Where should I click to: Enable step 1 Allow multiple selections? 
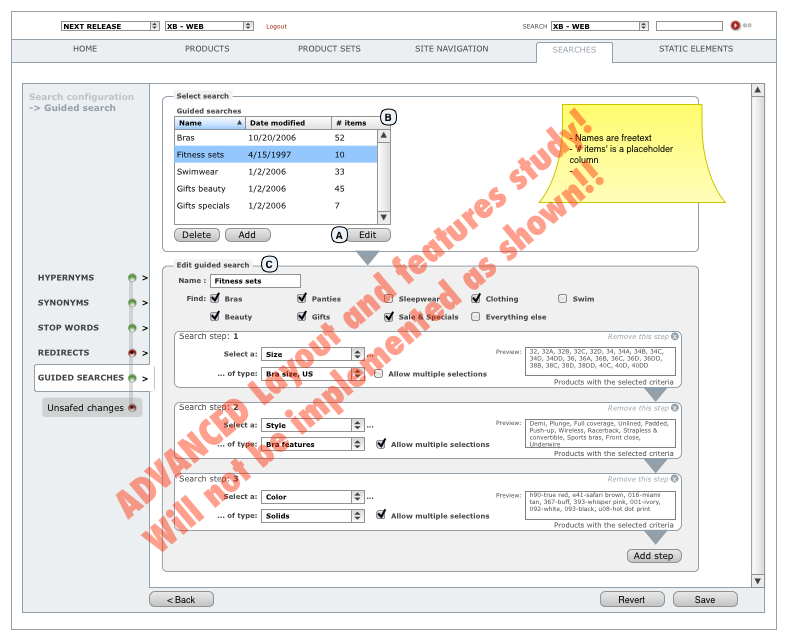click(378, 374)
